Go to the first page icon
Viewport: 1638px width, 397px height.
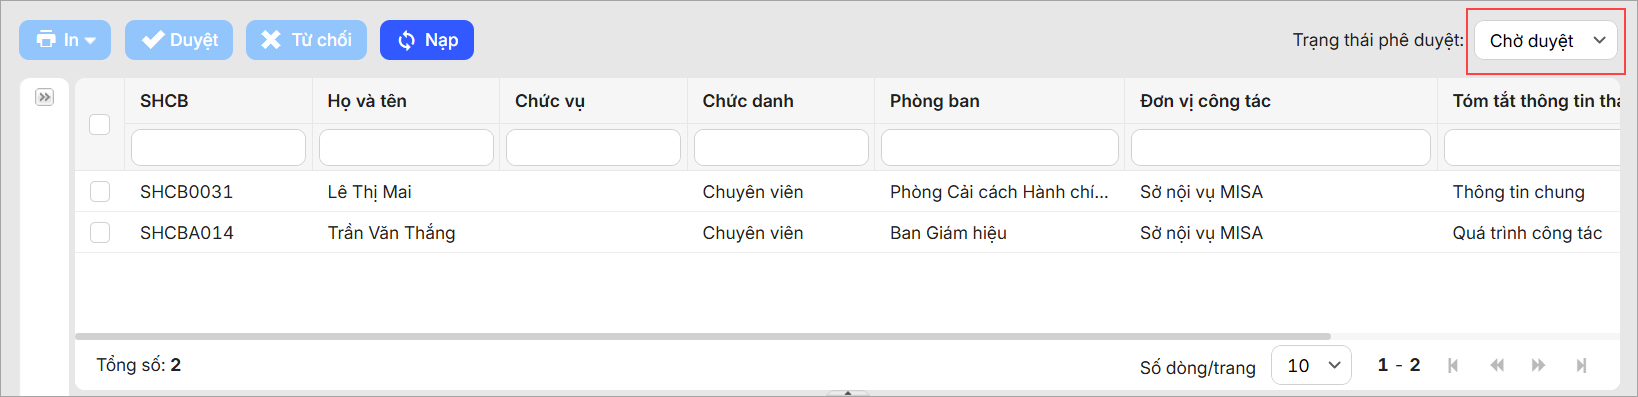tap(1453, 365)
